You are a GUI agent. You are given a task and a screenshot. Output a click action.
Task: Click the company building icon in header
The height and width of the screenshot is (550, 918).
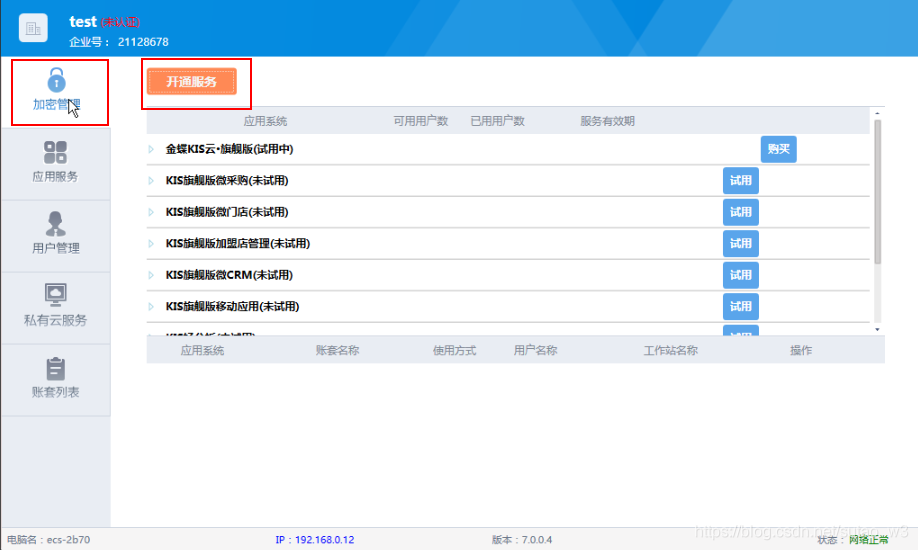(x=33, y=28)
